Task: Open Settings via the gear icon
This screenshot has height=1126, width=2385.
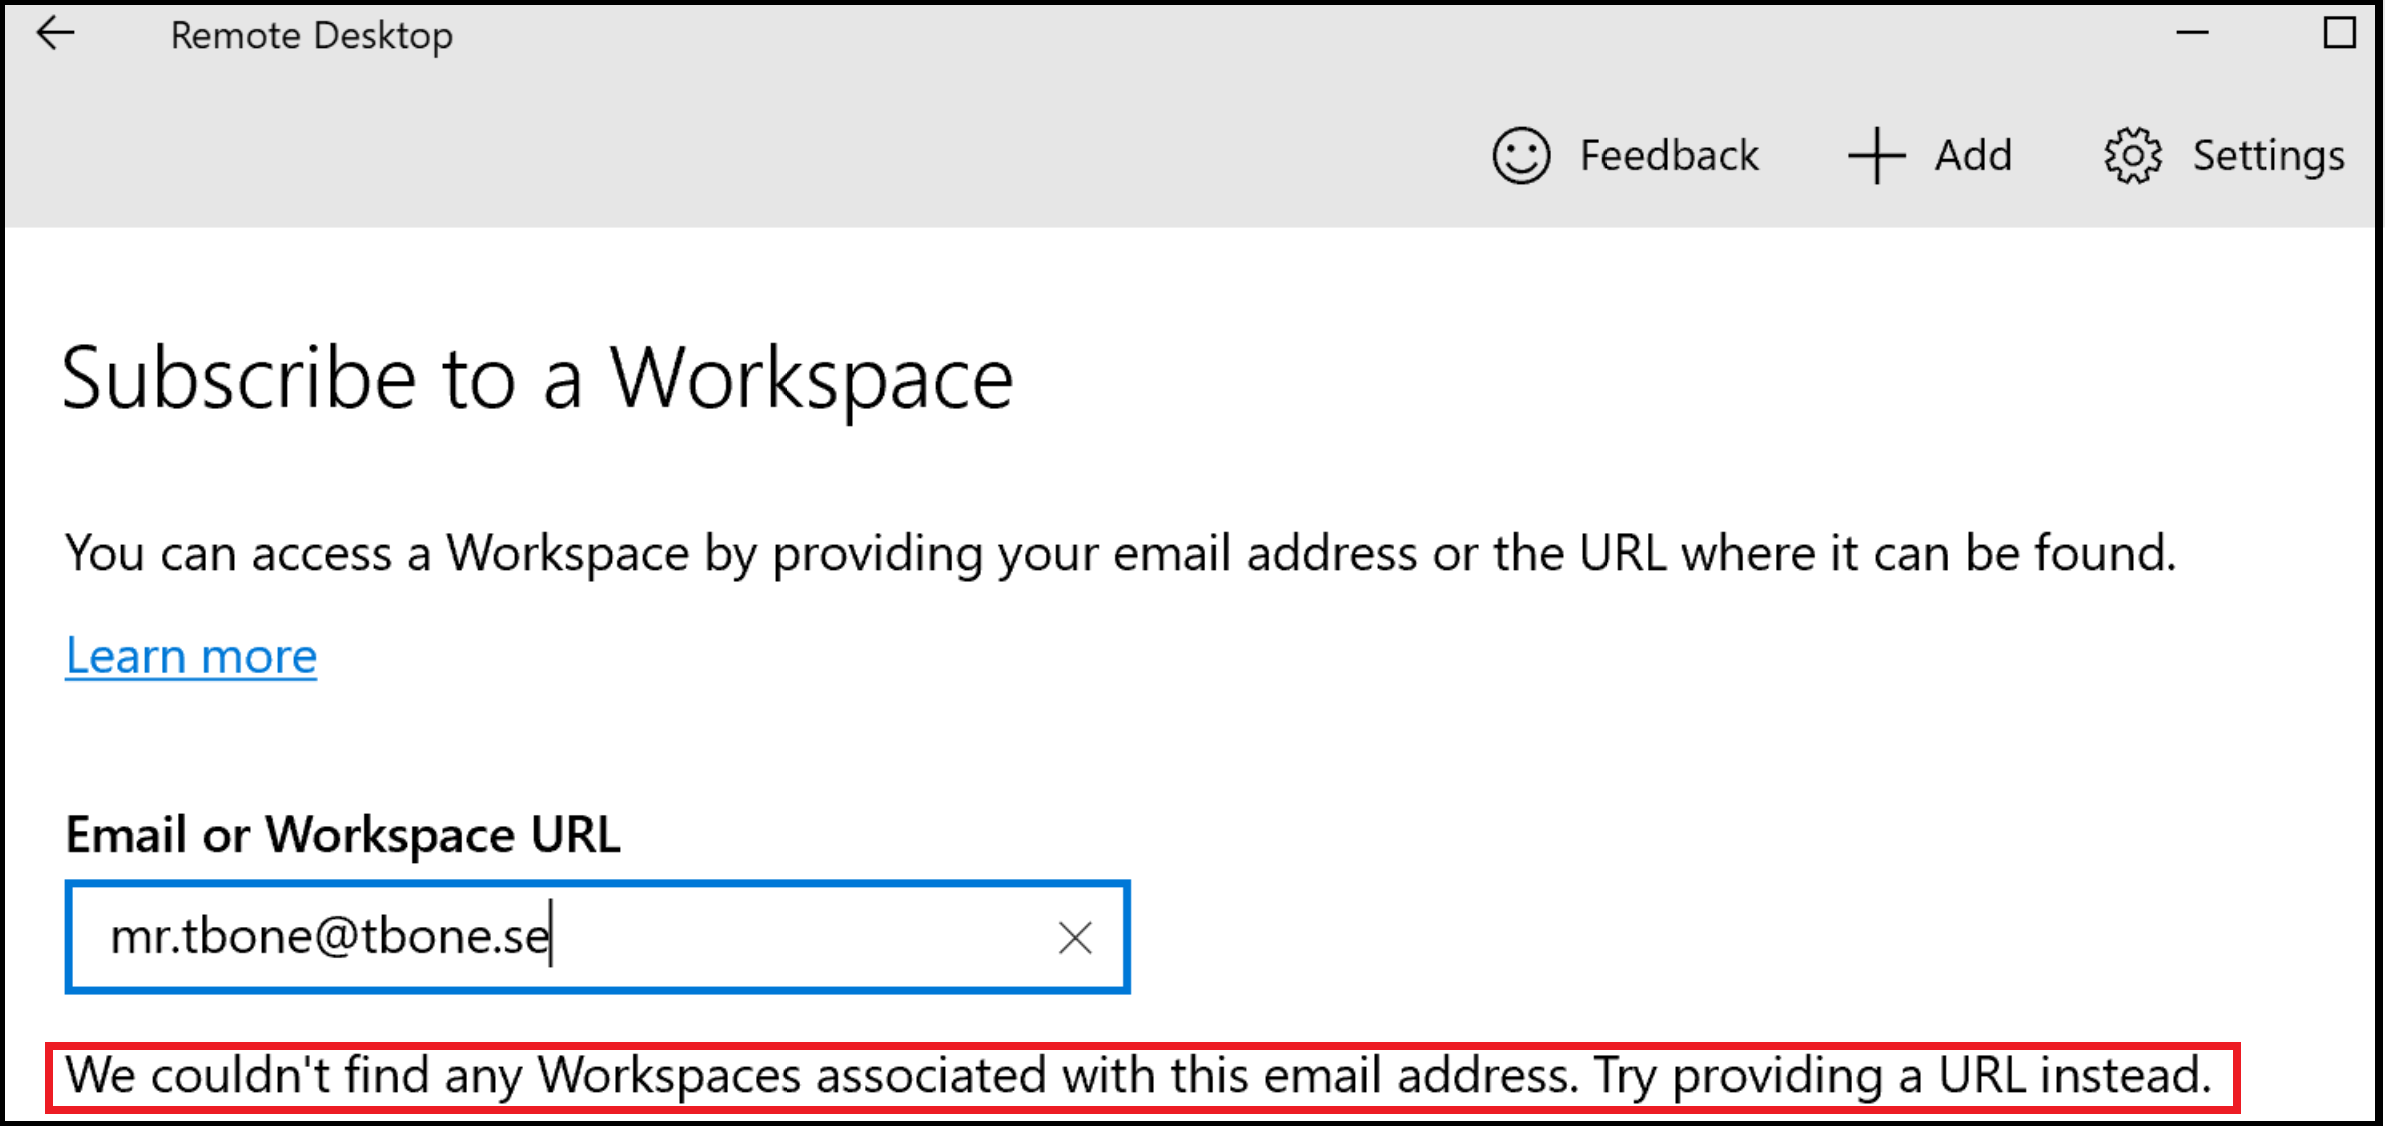Action: 2132,156
